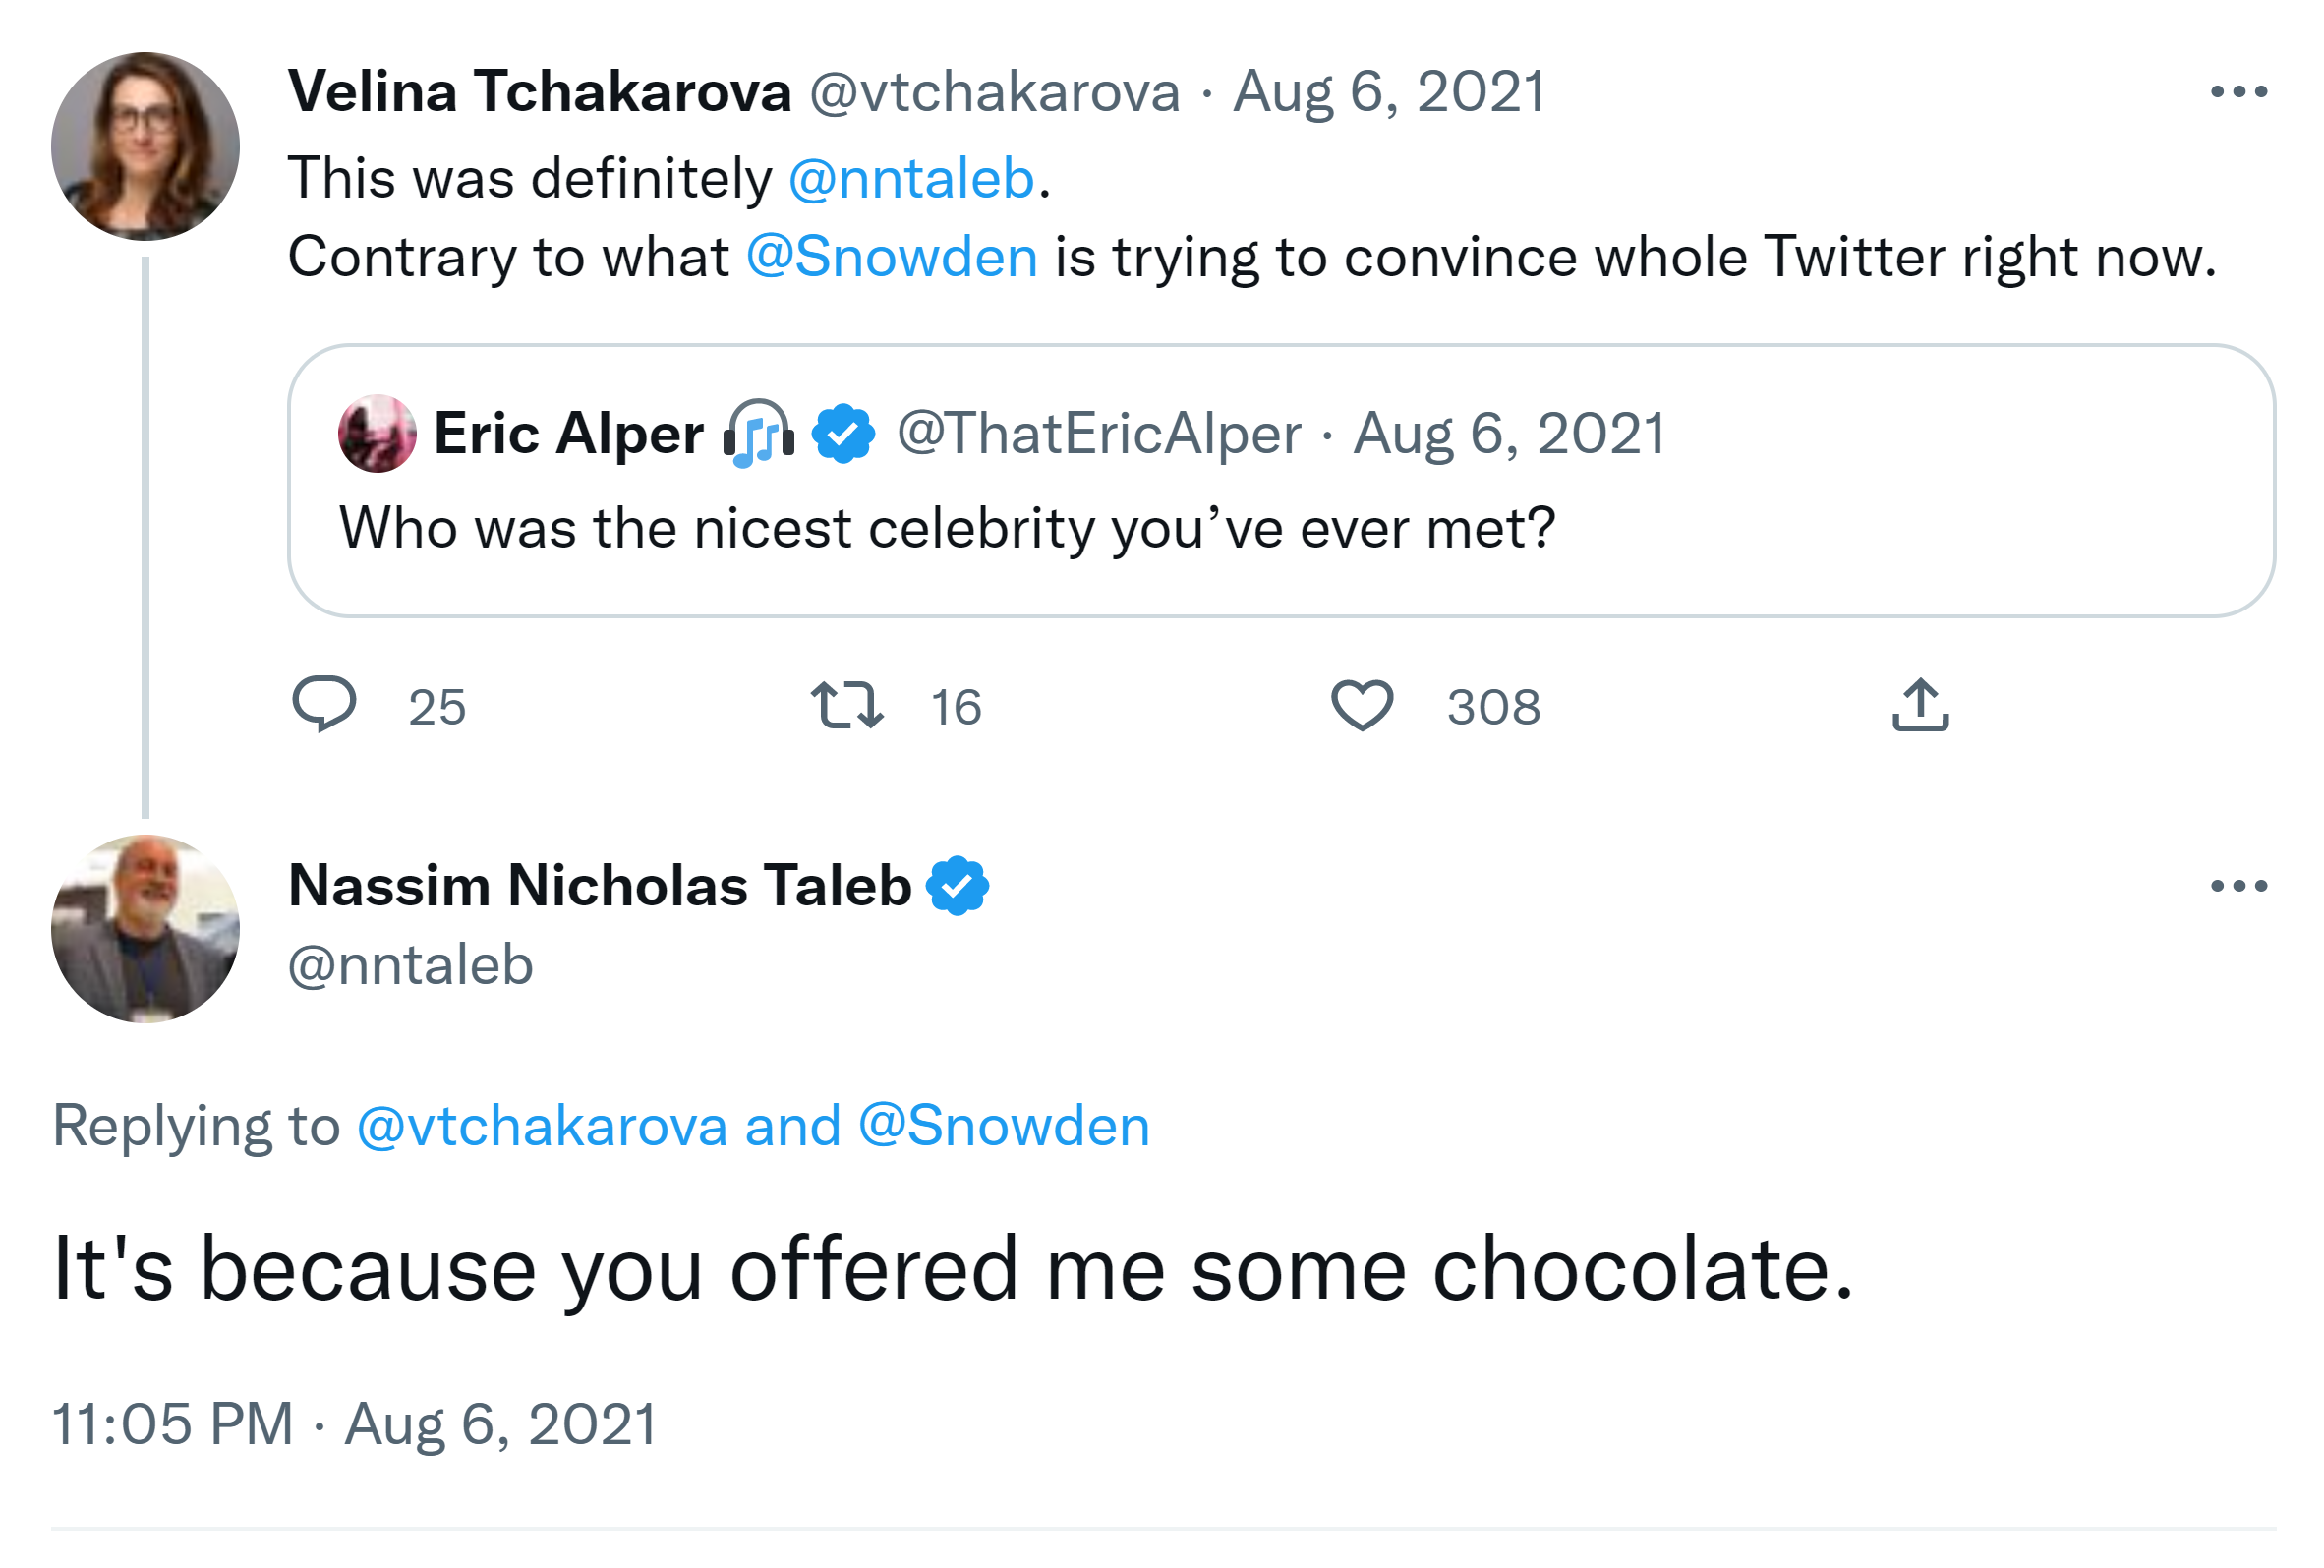Like the tweet with the heart icon
The height and width of the screenshot is (1568, 2324).
[1361, 704]
